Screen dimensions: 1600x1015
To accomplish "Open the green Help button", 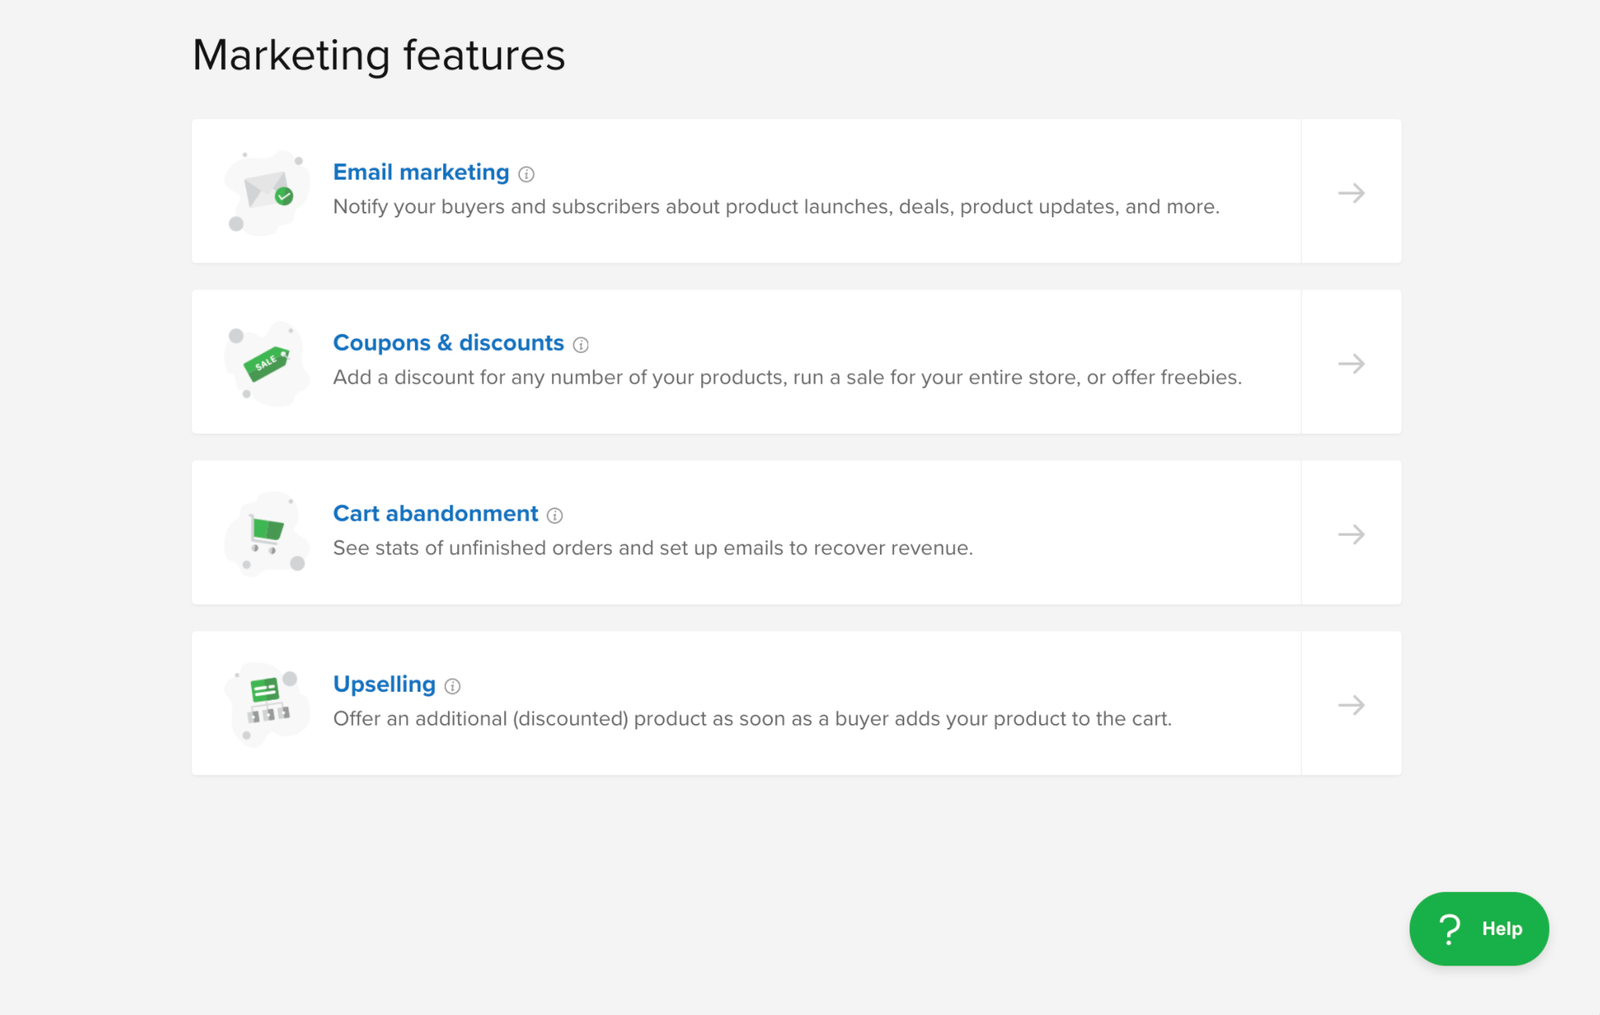I will coord(1478,929).
